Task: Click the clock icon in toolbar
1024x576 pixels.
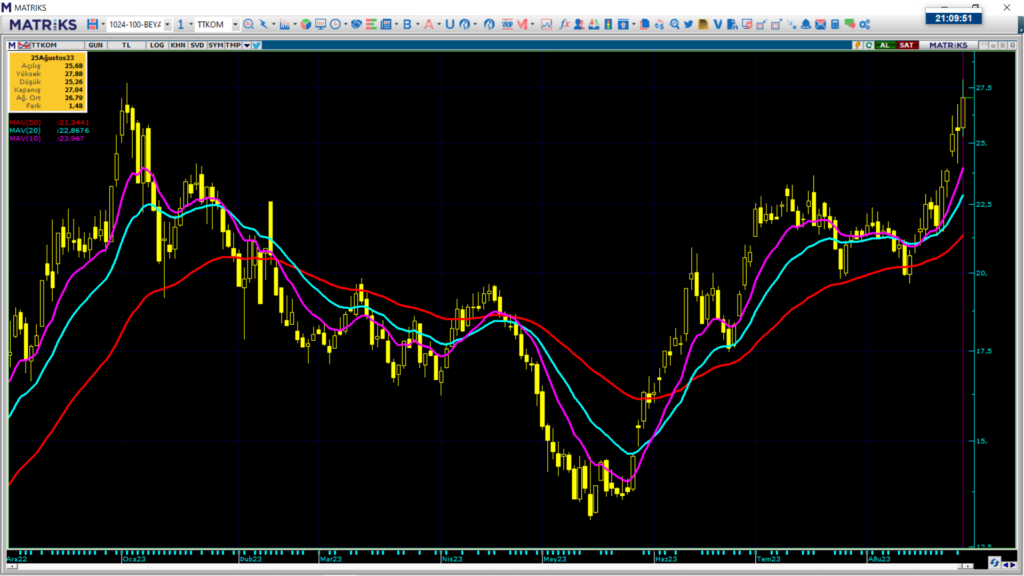Action: (336, 24)
